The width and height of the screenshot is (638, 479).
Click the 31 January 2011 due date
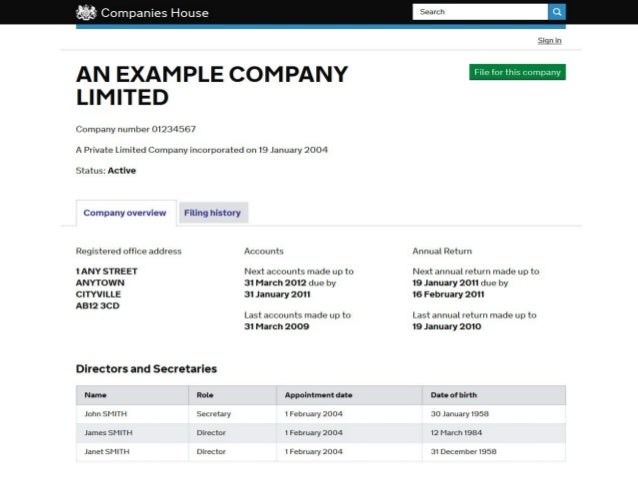pyautogui.click(x=277, y=294)
